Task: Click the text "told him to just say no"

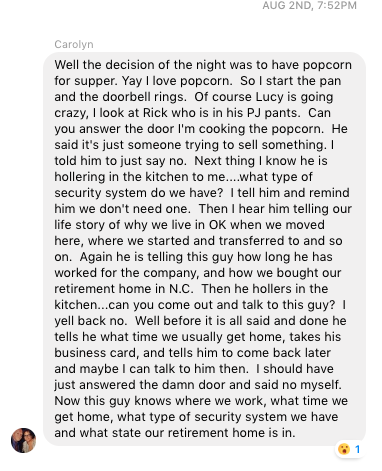Action: pos(120,161)
